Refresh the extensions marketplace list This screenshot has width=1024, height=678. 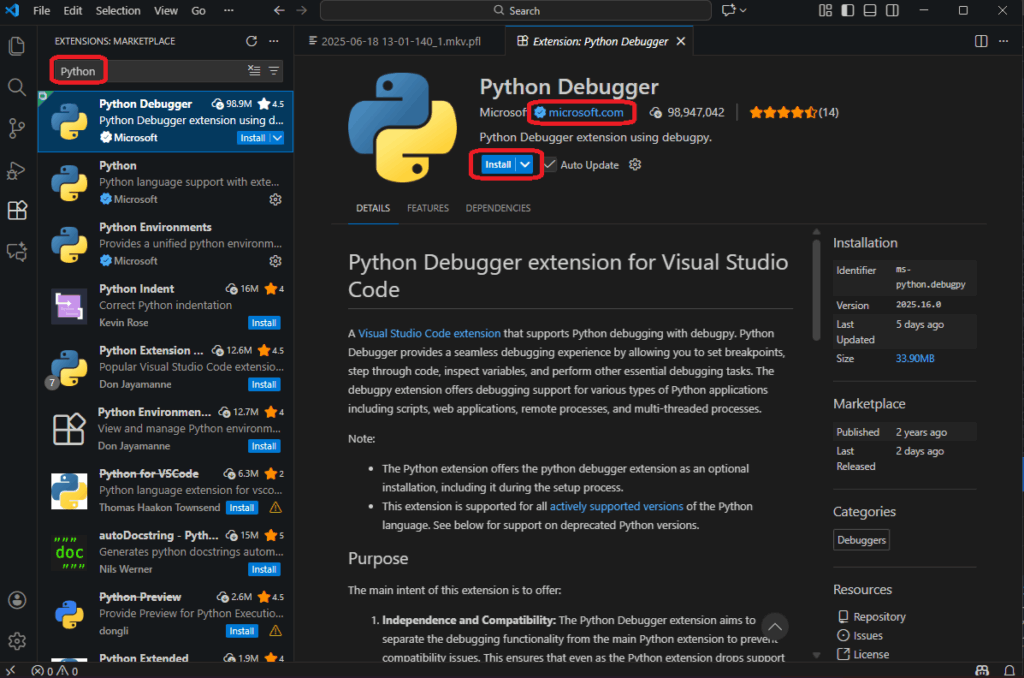tap(252, 41)
